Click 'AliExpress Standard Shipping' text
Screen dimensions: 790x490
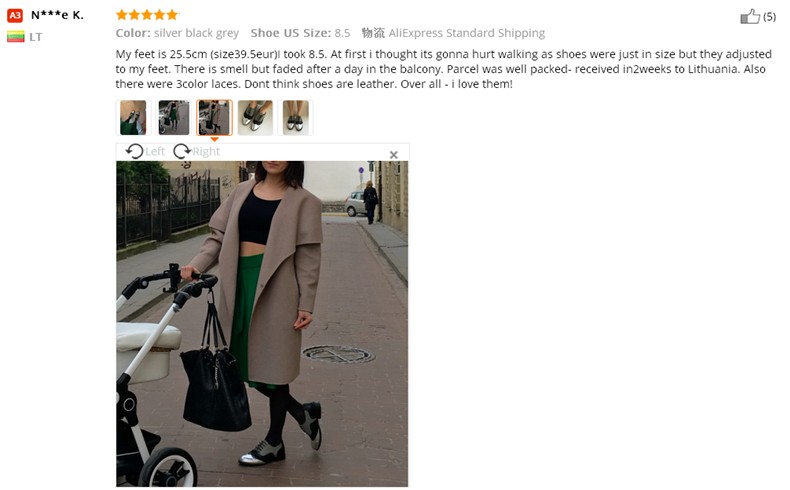tap(467, 33)
